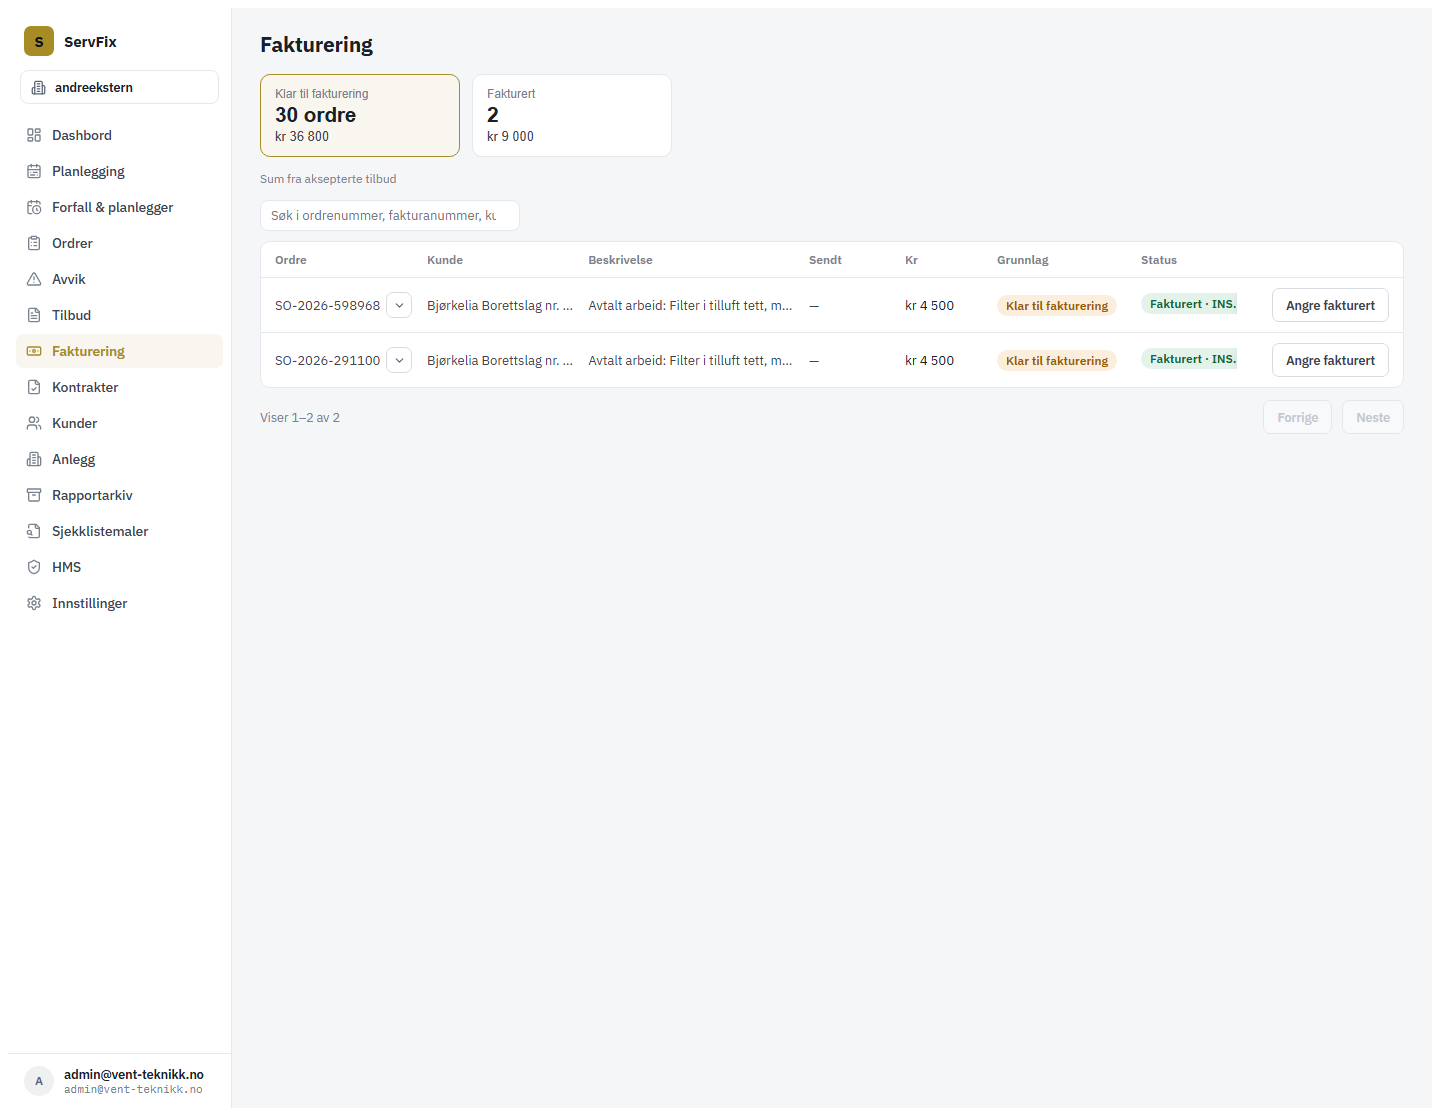Click the Dashbord grid icon

(x=34, y=135)
